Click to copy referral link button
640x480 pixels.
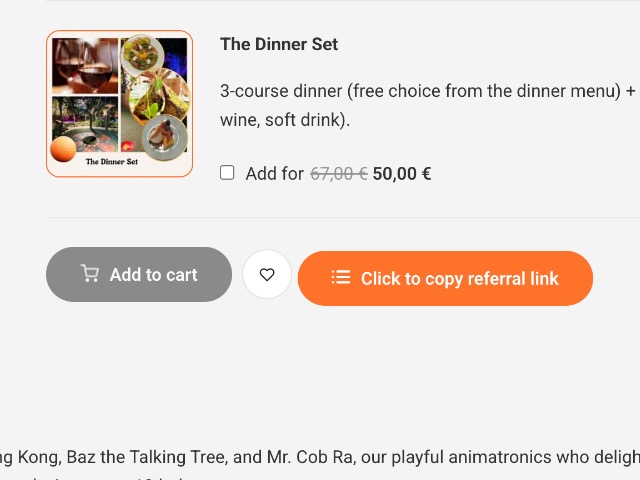(x=445, y=278)
